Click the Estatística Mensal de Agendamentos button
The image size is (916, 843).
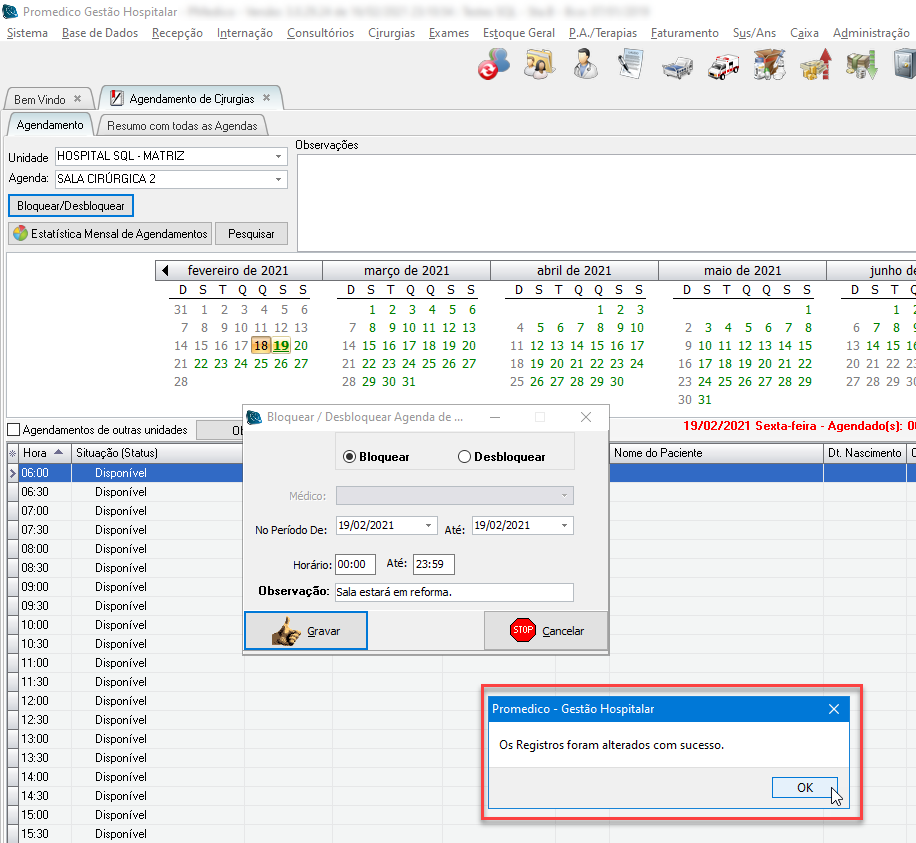[x=110, y=234]
